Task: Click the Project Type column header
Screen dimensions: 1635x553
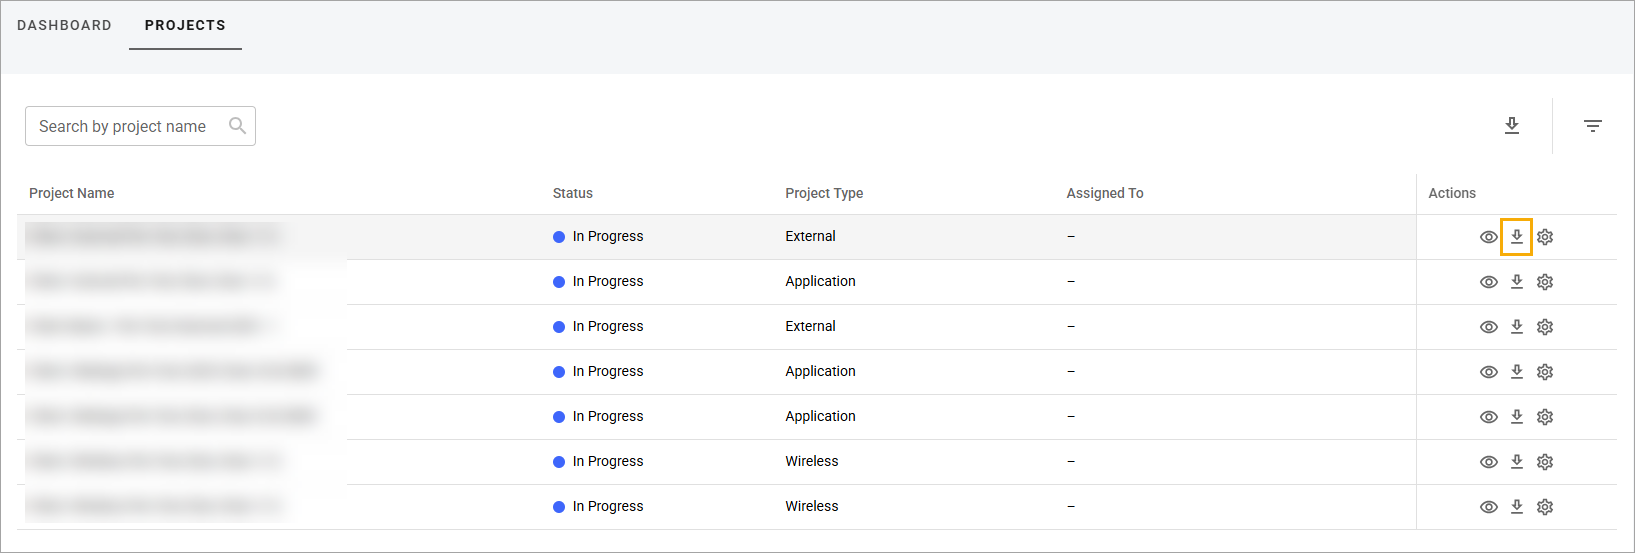Action: coord(824,193)
